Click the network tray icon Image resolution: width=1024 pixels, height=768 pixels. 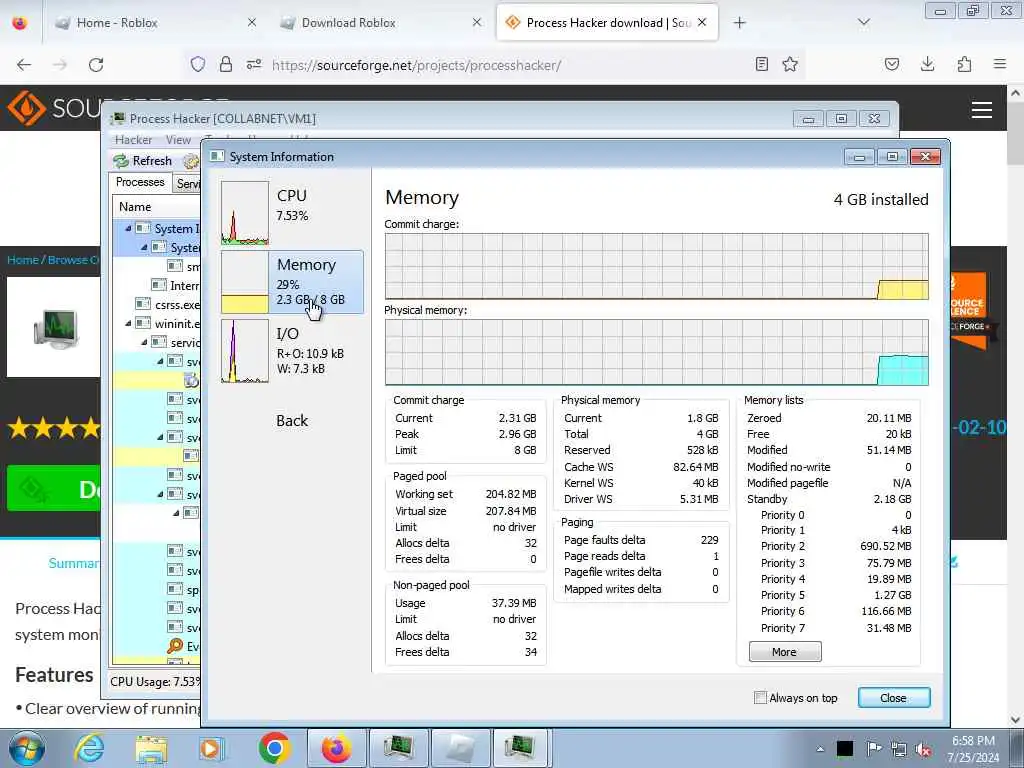tap(899, 749)
